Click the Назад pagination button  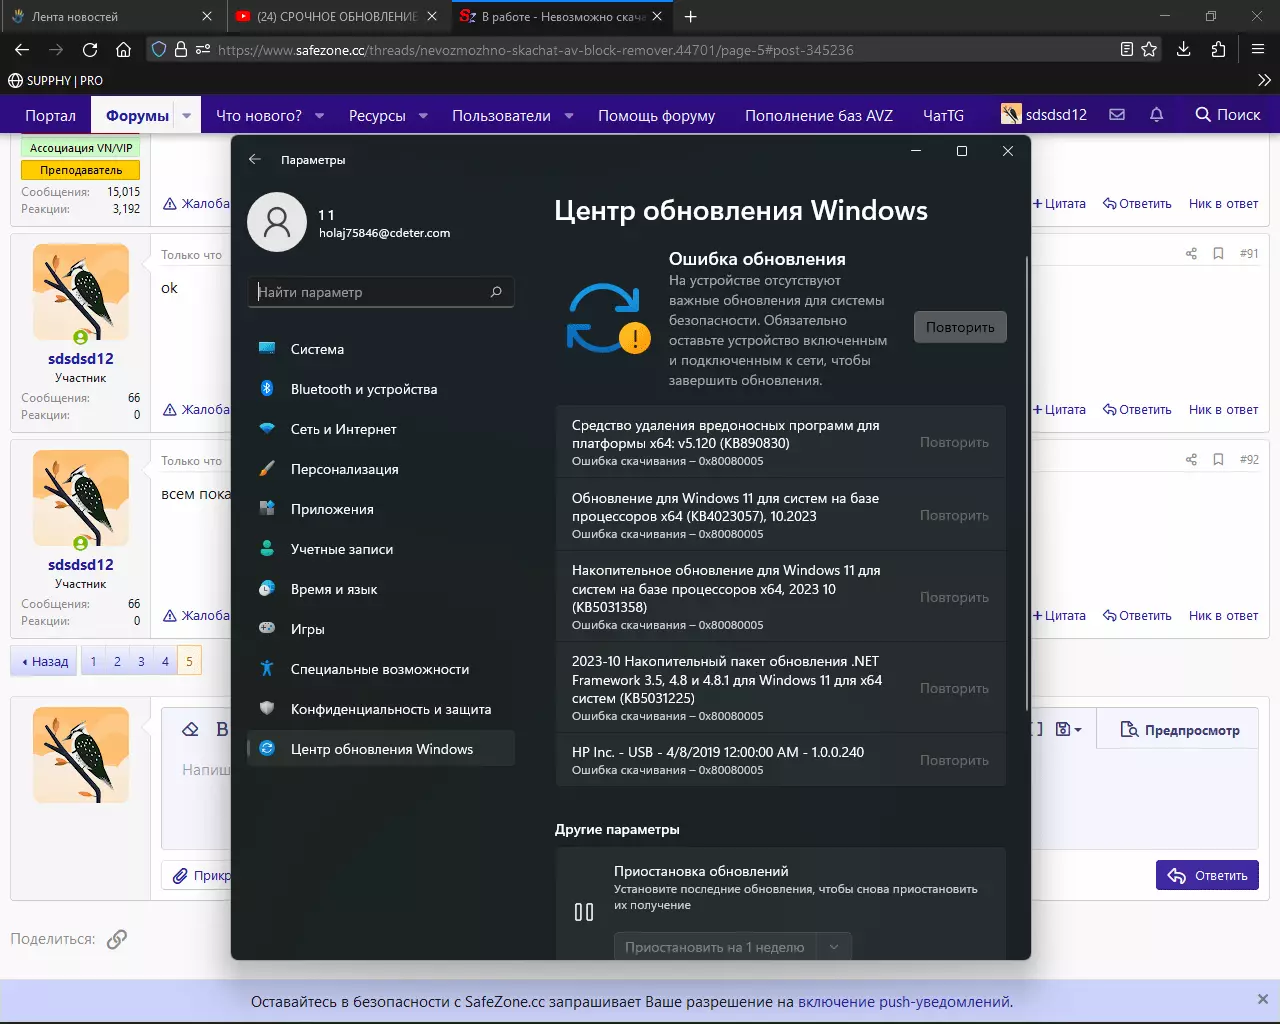click(45, 661)
